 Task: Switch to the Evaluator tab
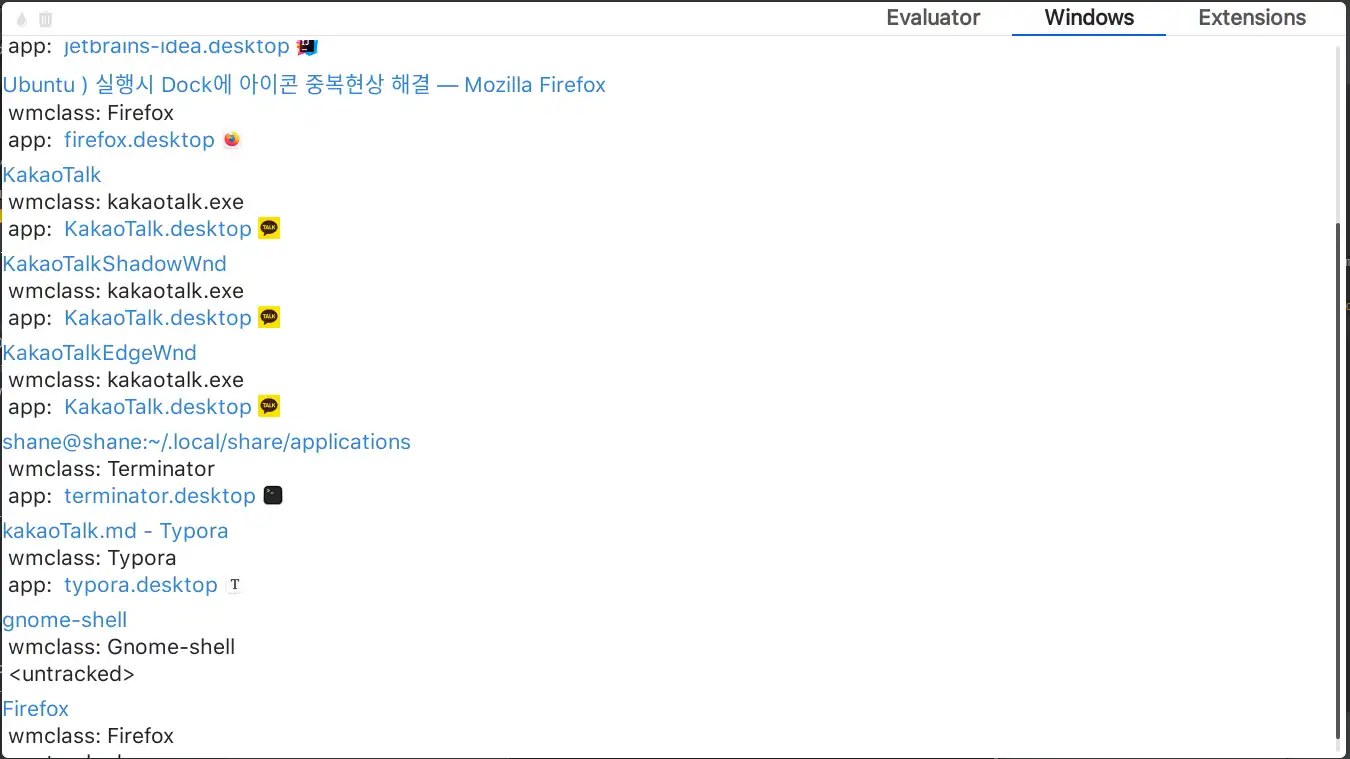[933, 18]
